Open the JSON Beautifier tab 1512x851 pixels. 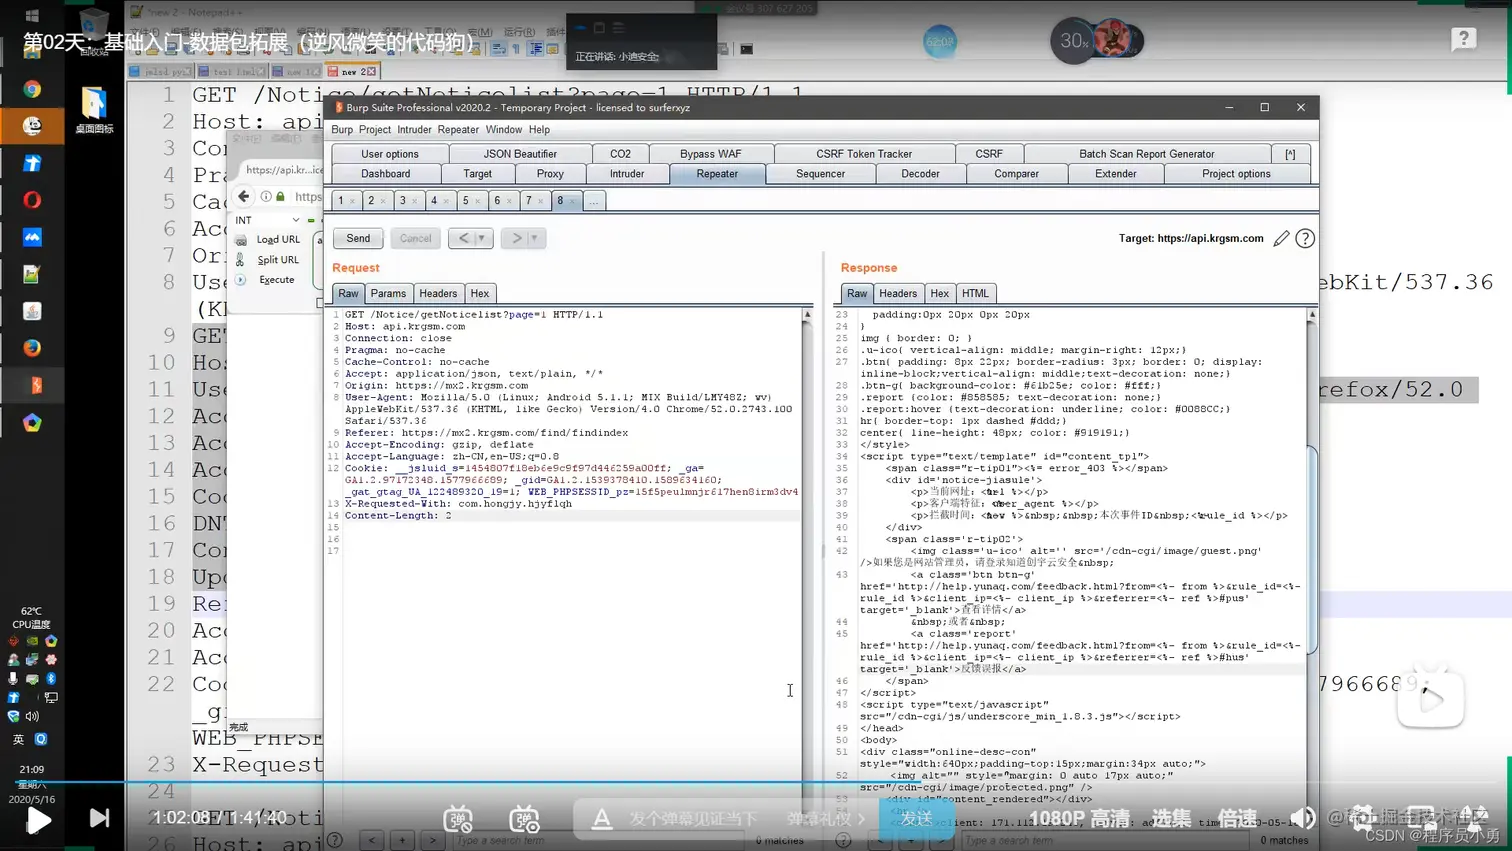coord(520,154)
